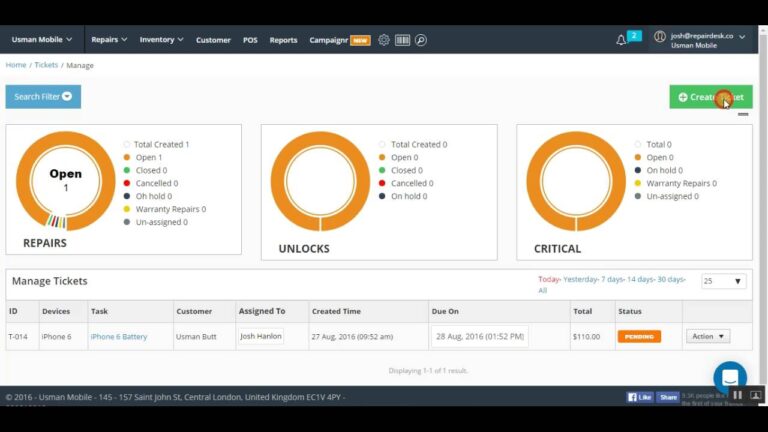
Task: Click the Tickets breadcrumb link
Action: click(46, 65)
